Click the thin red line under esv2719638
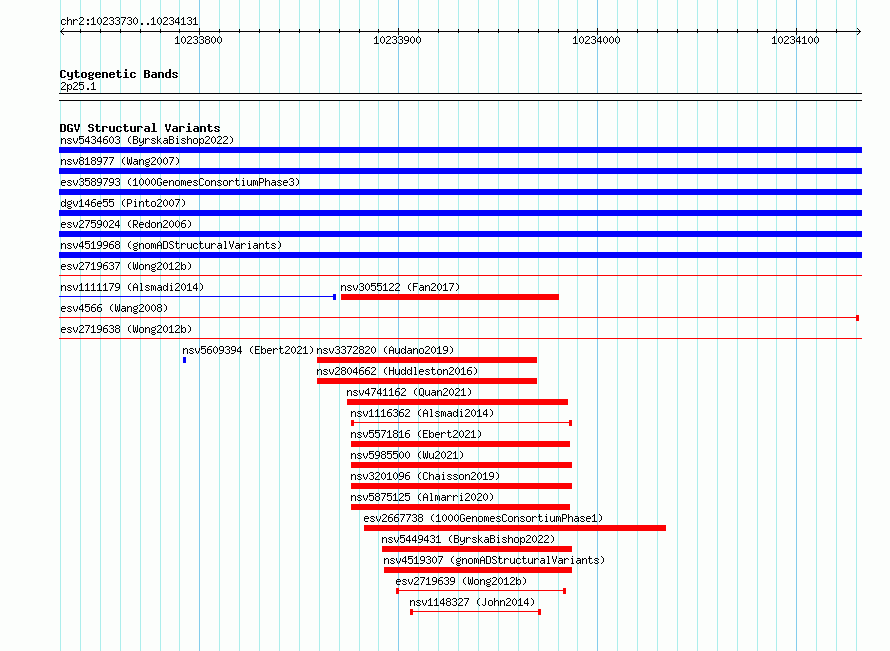 (460, 339)
